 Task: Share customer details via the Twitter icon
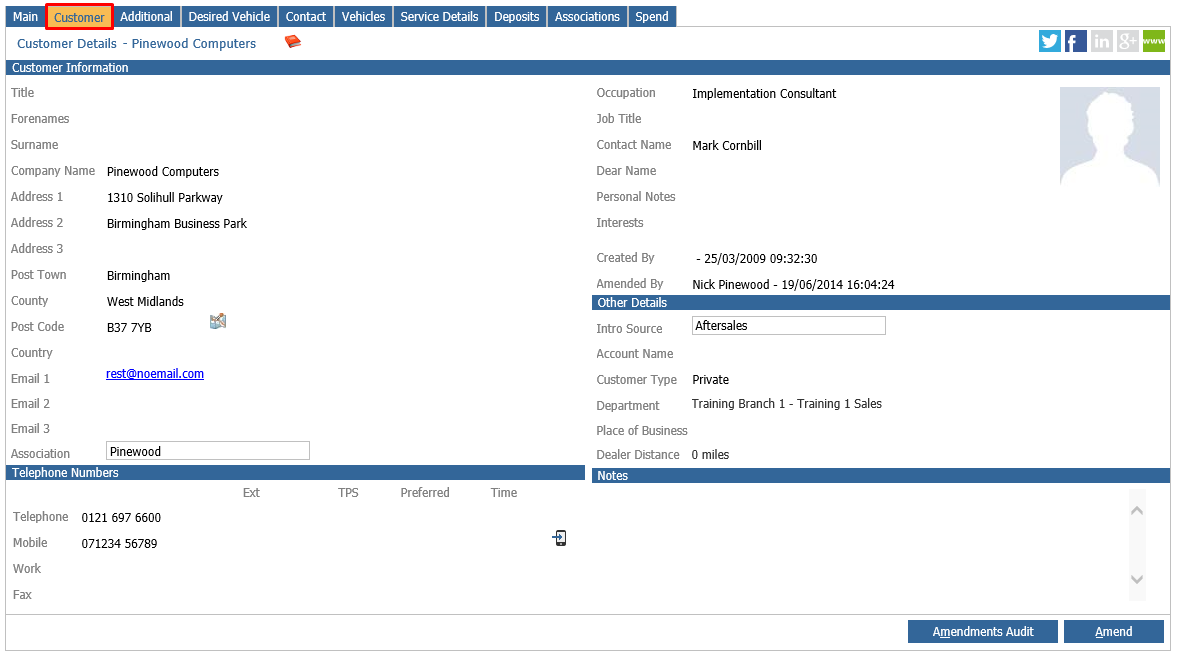pos(1049,41)
